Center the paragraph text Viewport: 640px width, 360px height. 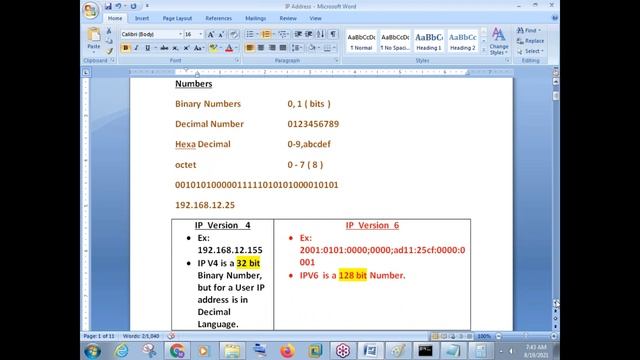(x=260, y=48)
